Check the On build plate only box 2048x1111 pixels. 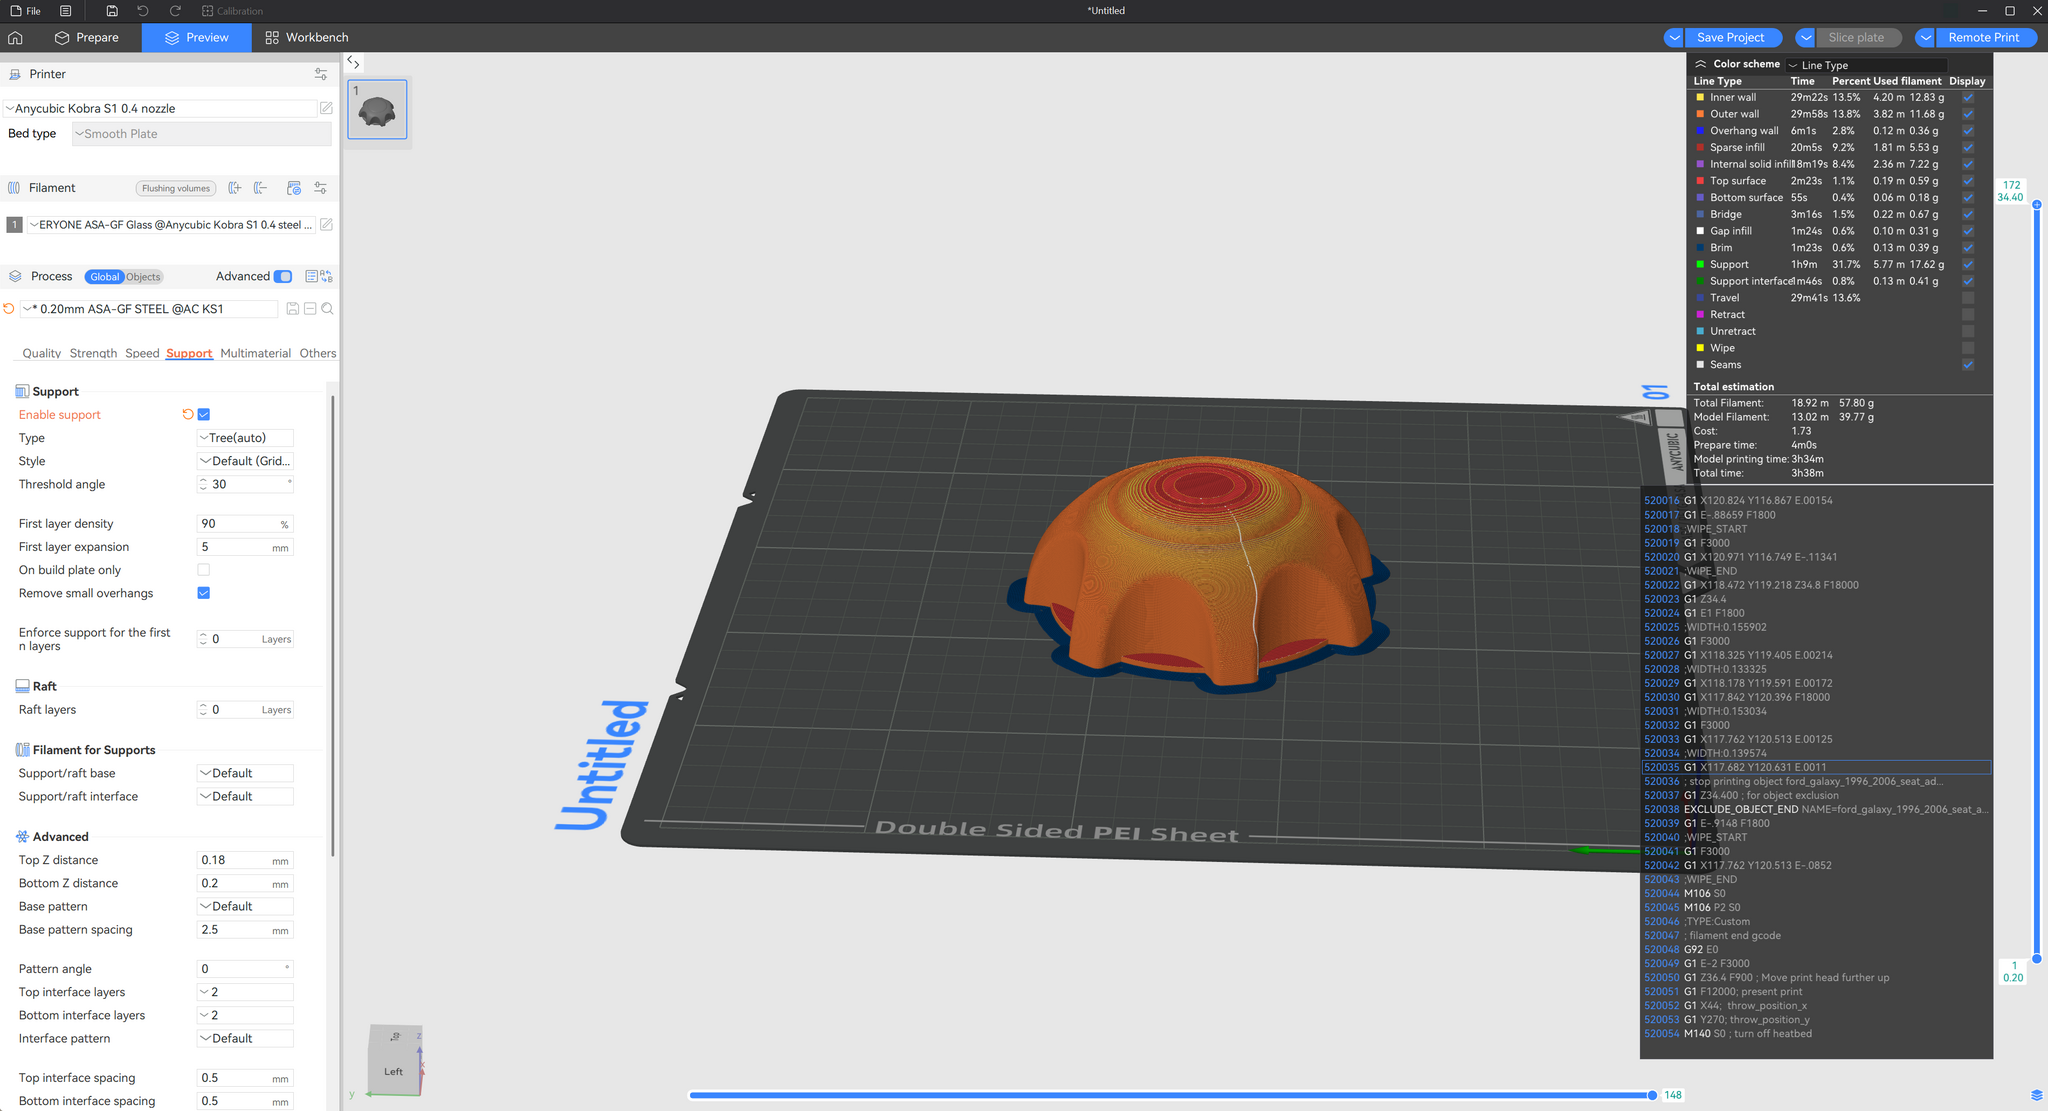[x=204, y=570]
